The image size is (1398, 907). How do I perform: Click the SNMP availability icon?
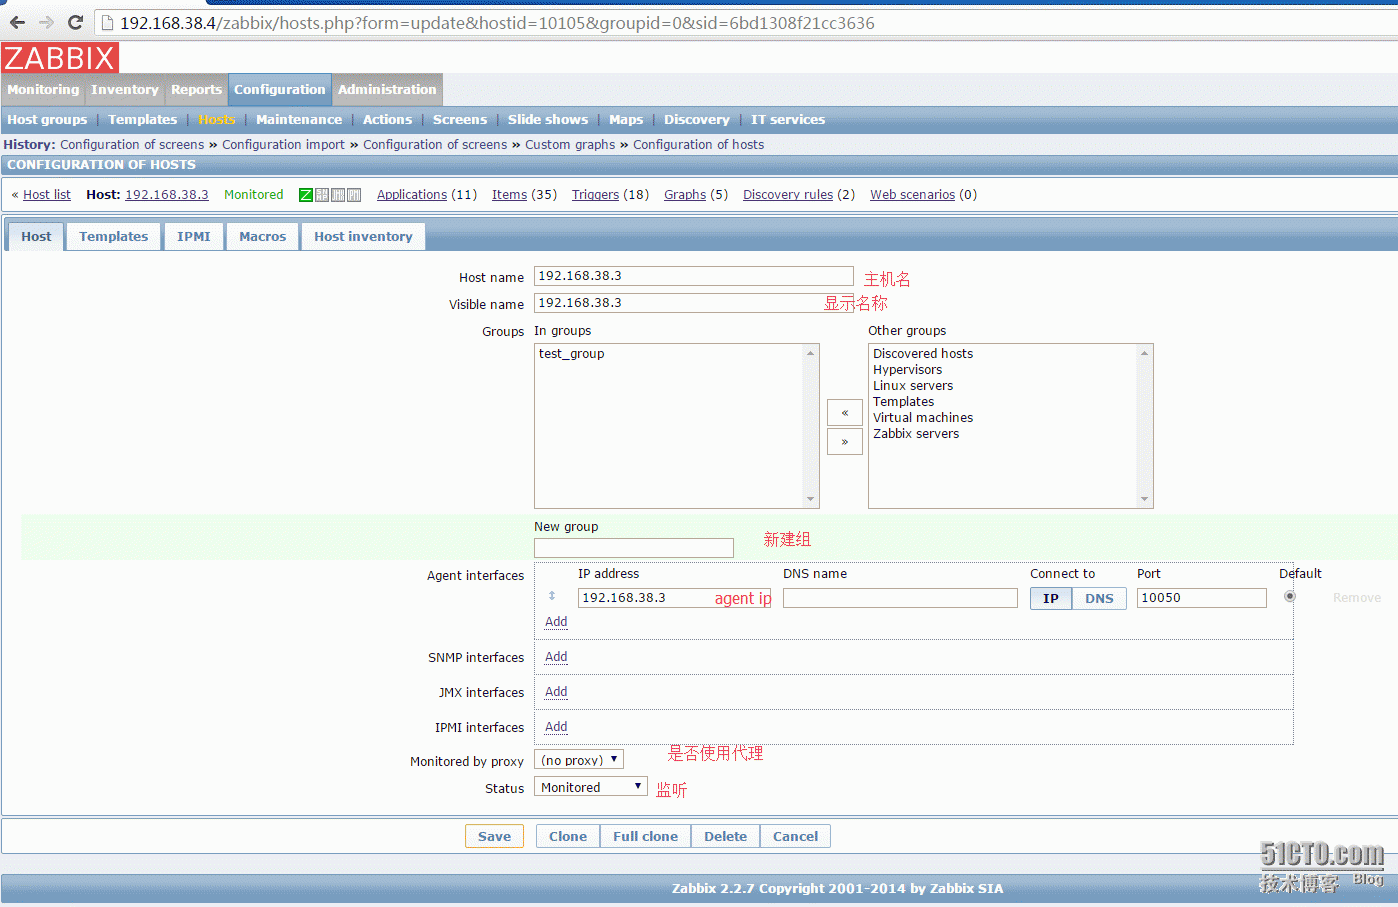322,195
